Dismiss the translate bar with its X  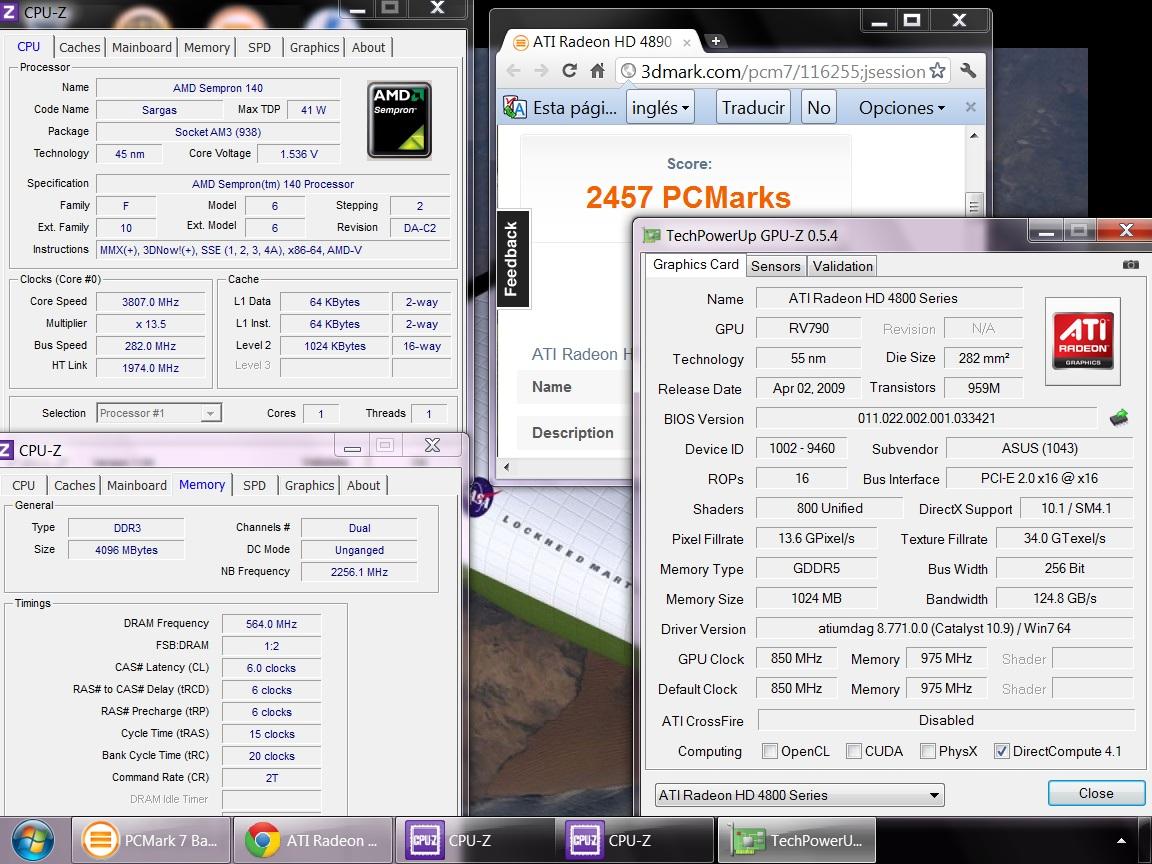tap(971, 107)
